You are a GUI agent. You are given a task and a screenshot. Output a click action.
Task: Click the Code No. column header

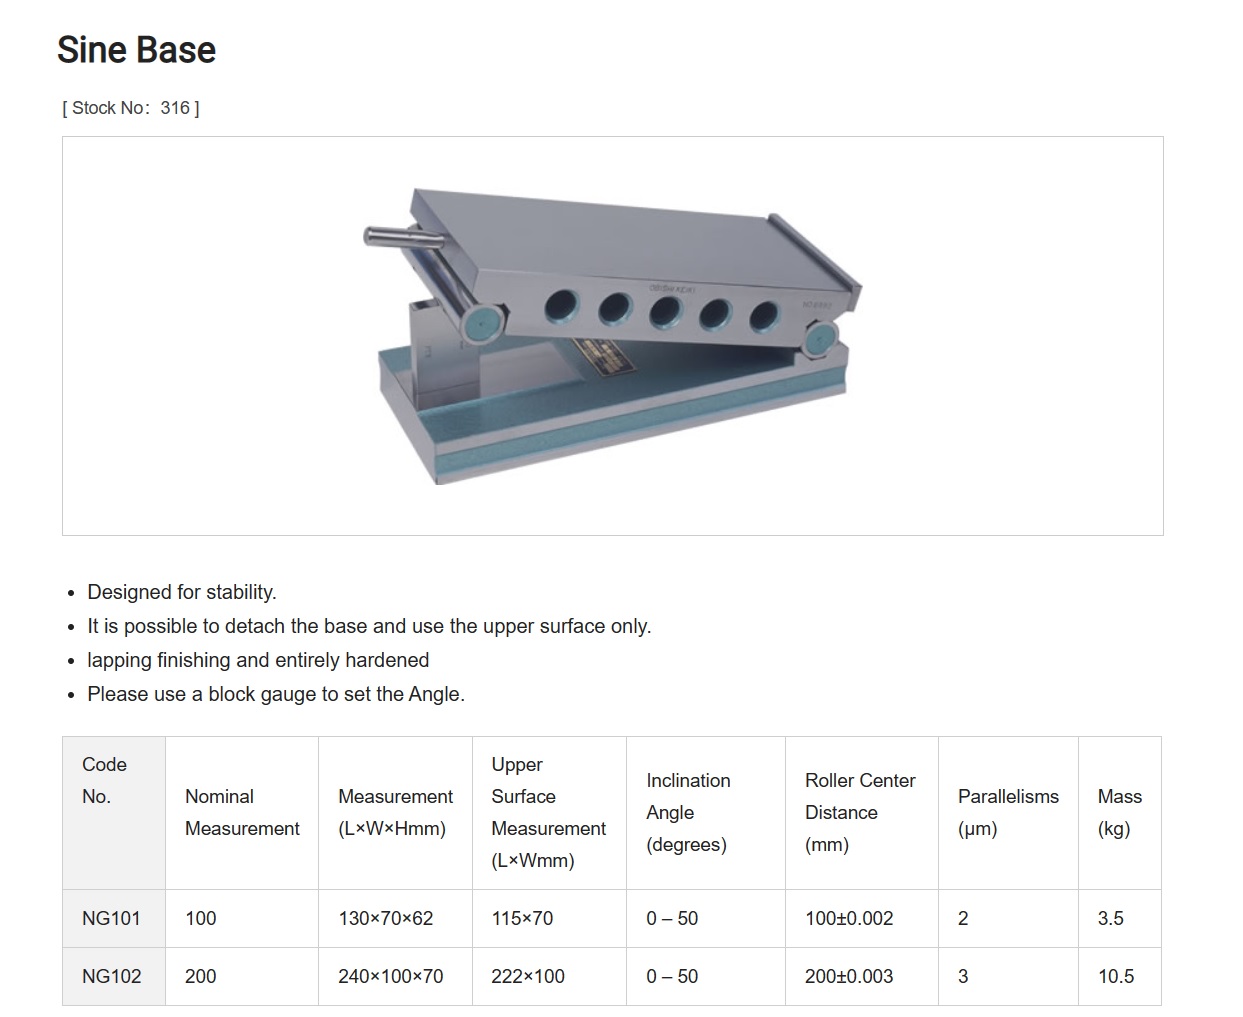coord(105,780)
